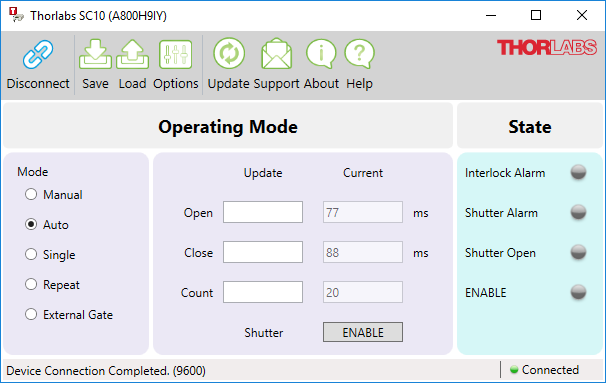606x383 pixels.
Task: Click the current Close value 88
Action: pyautogui.click(x=363, y=252)
